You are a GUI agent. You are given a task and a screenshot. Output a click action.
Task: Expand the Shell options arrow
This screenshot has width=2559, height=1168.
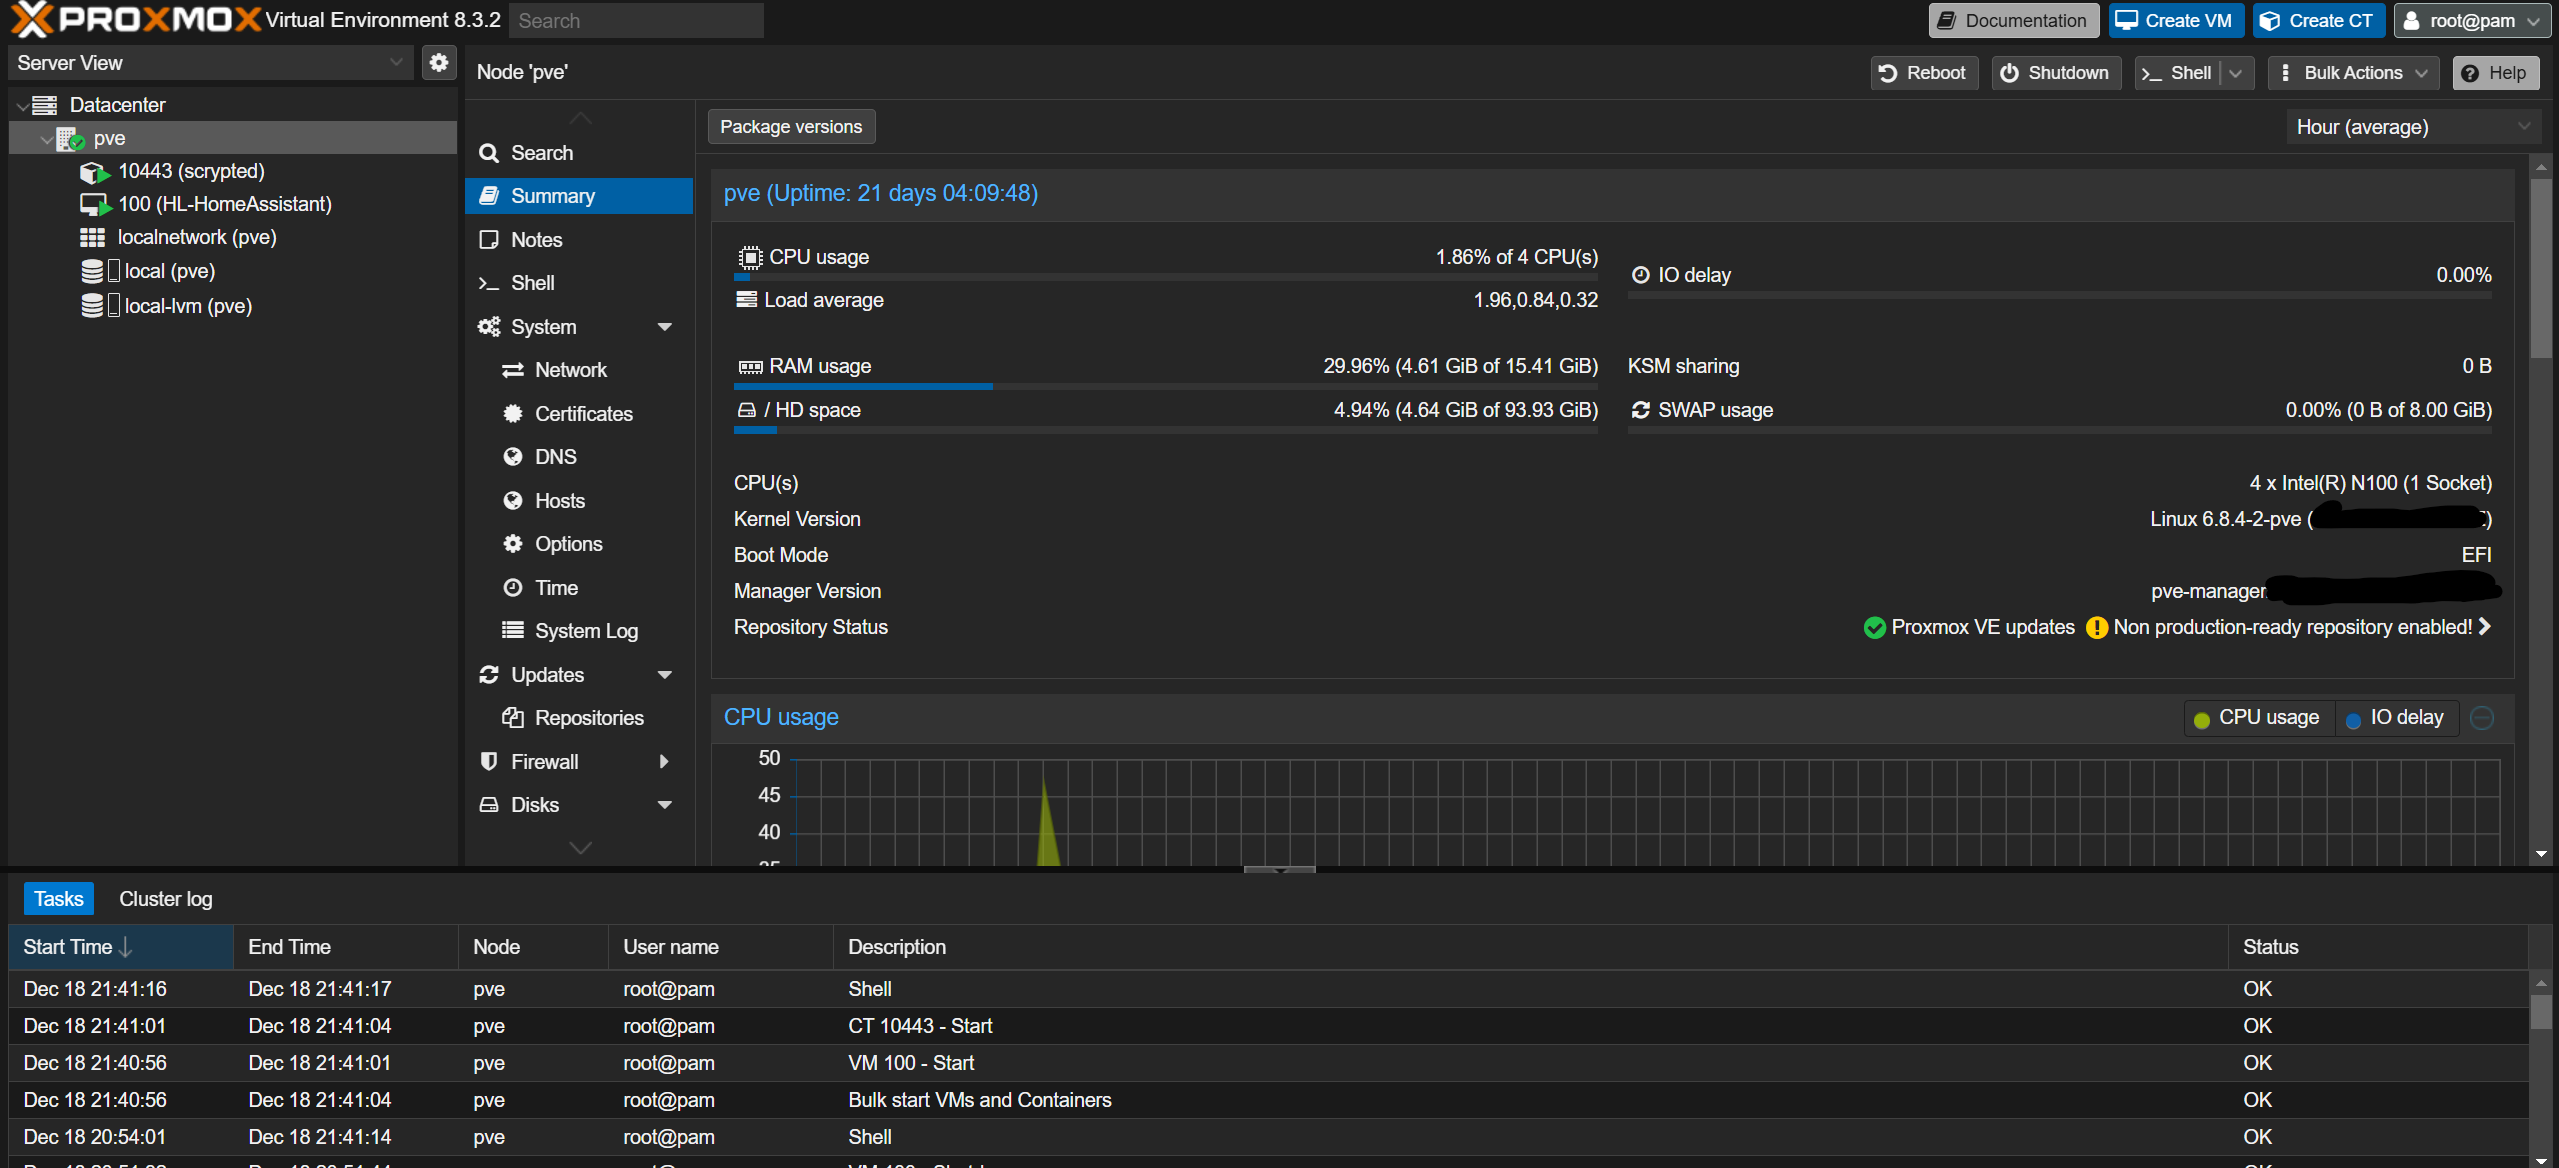click(x=2236, y=73)
